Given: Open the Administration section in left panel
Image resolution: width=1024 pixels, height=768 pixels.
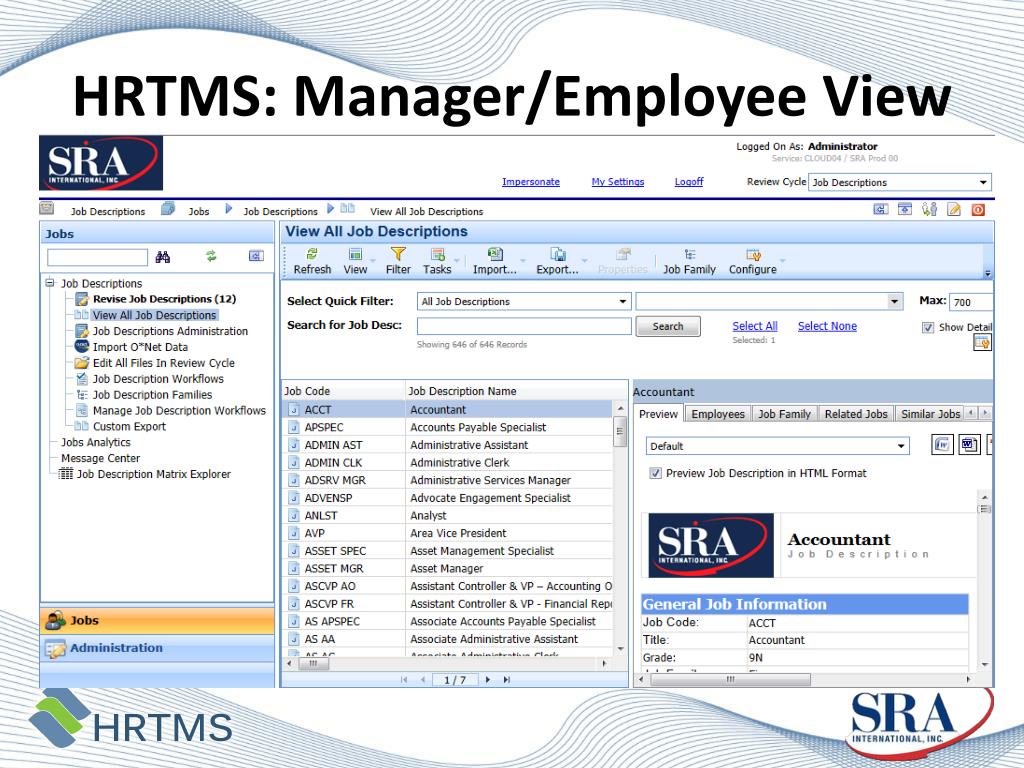Looking at the screenshot, I should tap(157, 648).
